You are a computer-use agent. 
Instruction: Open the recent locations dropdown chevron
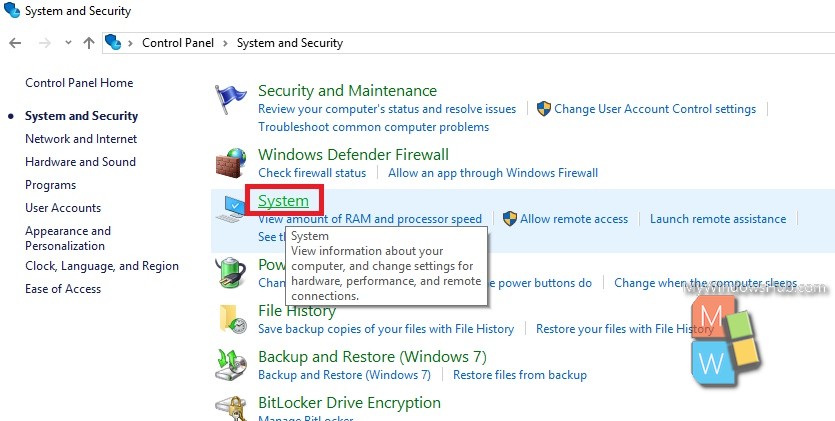tap(68, 43)
